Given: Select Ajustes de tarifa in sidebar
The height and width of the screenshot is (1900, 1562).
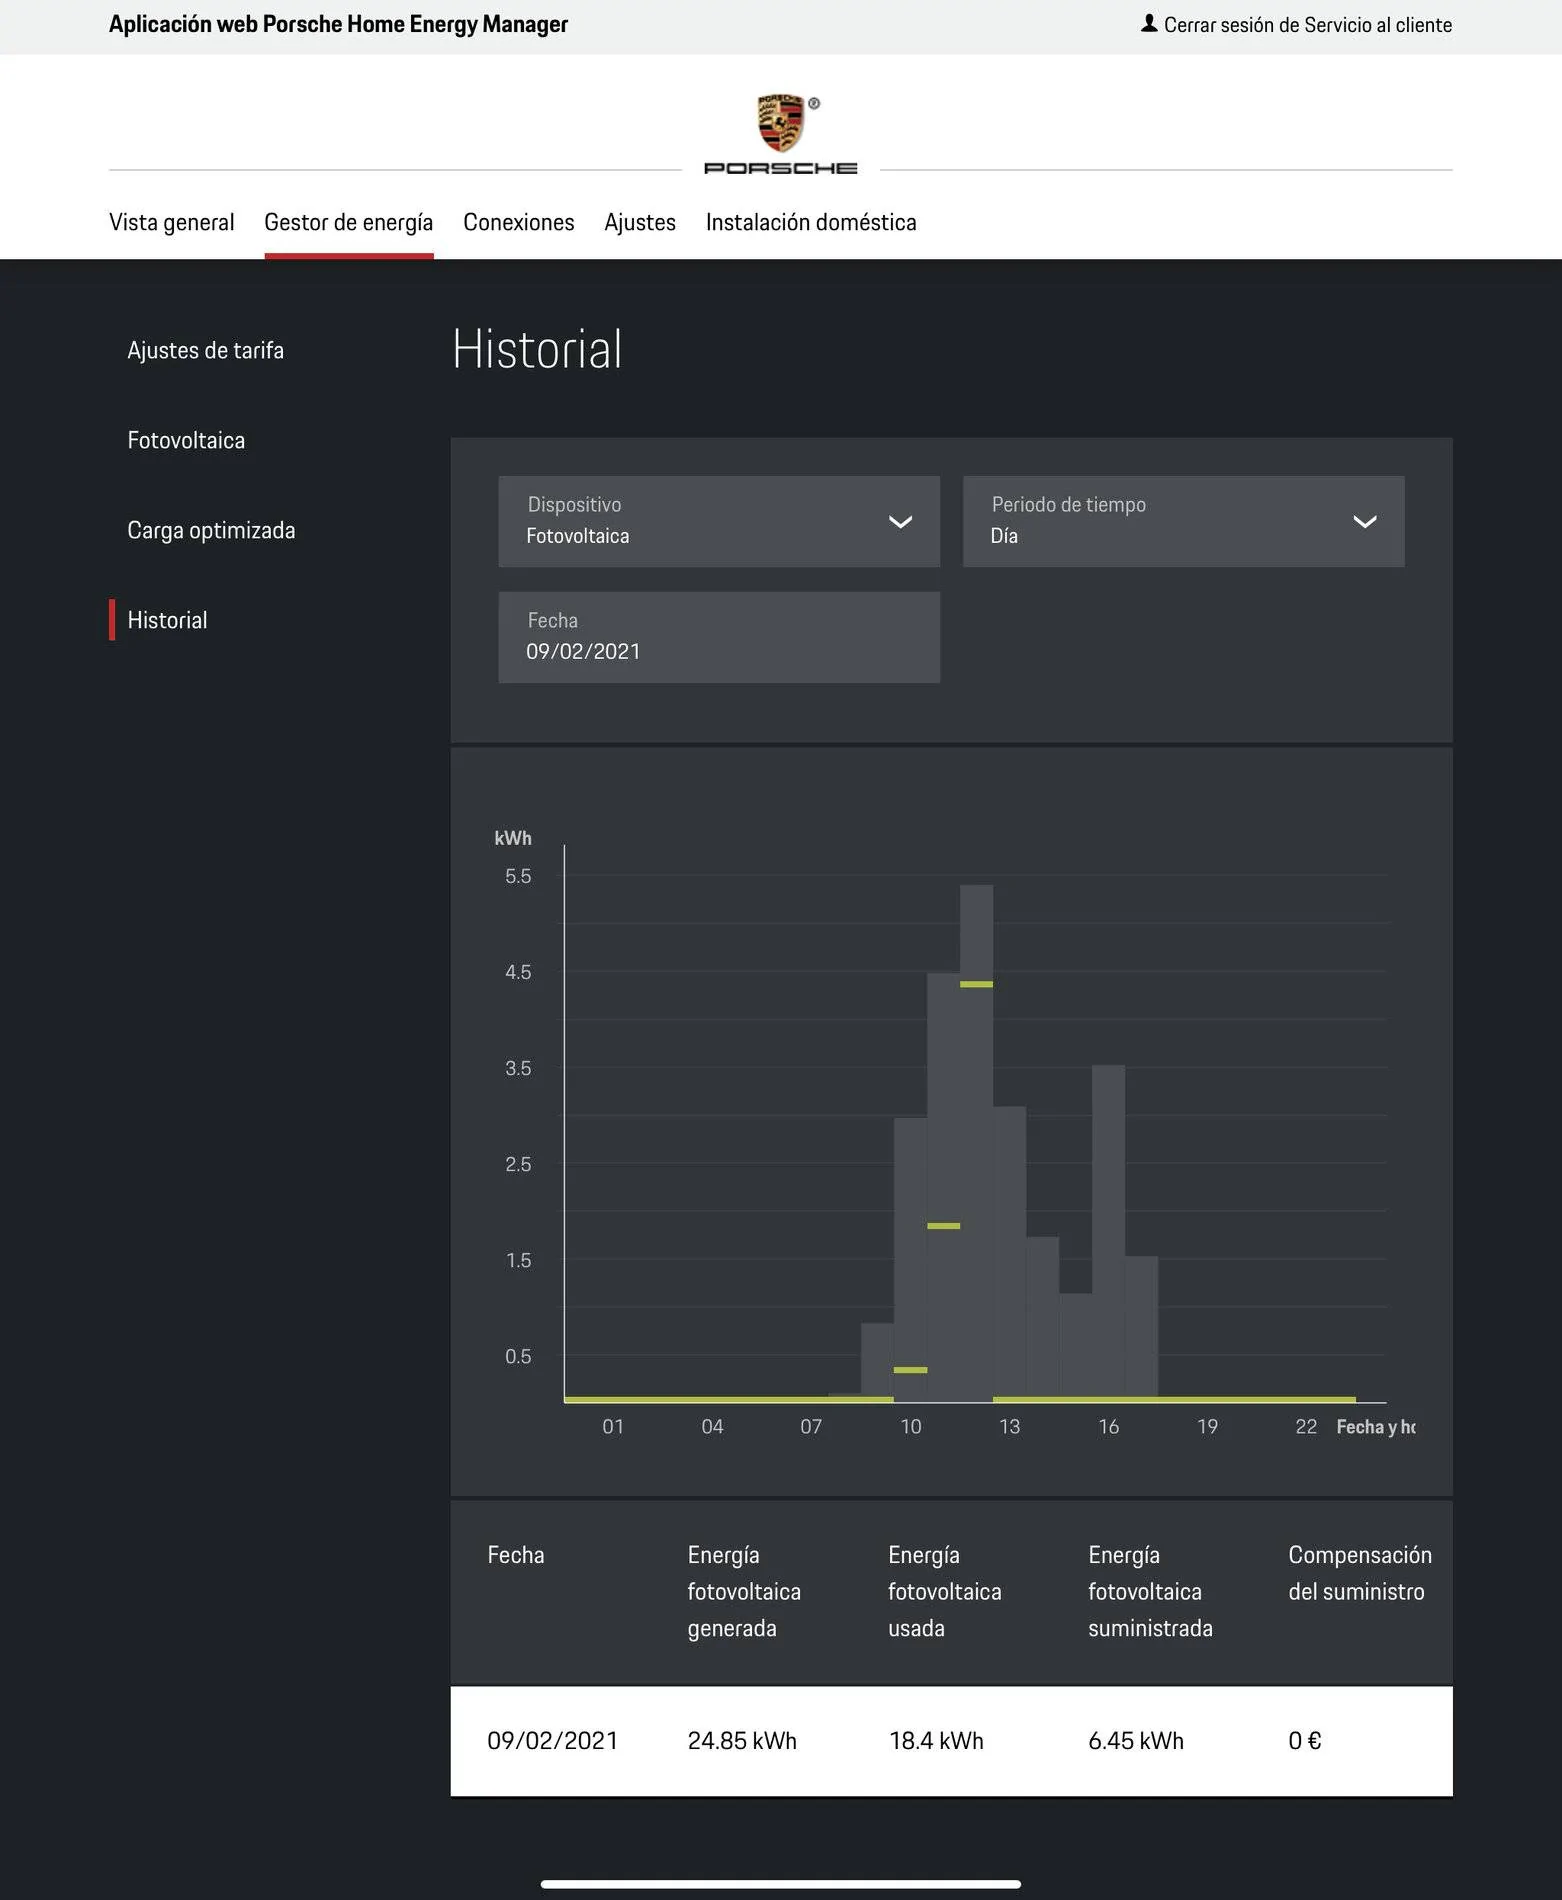Looking at the screenshot, I should tap(206, 350).
